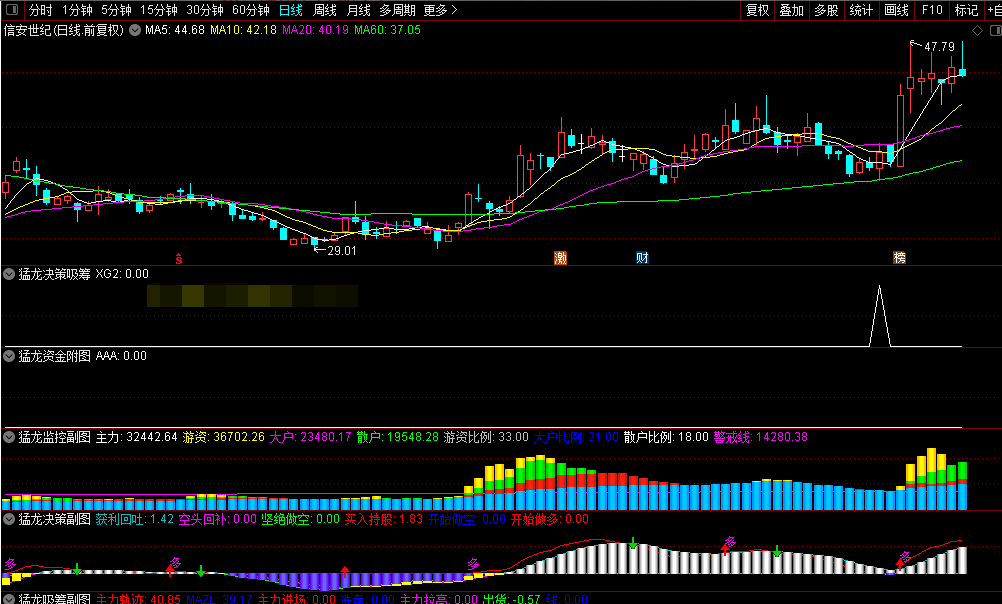Collapse the 猛龙决策吸筹 indicator panel arrow
Viewport: 1002px width, 604px height.
click(x=10, y=273)
